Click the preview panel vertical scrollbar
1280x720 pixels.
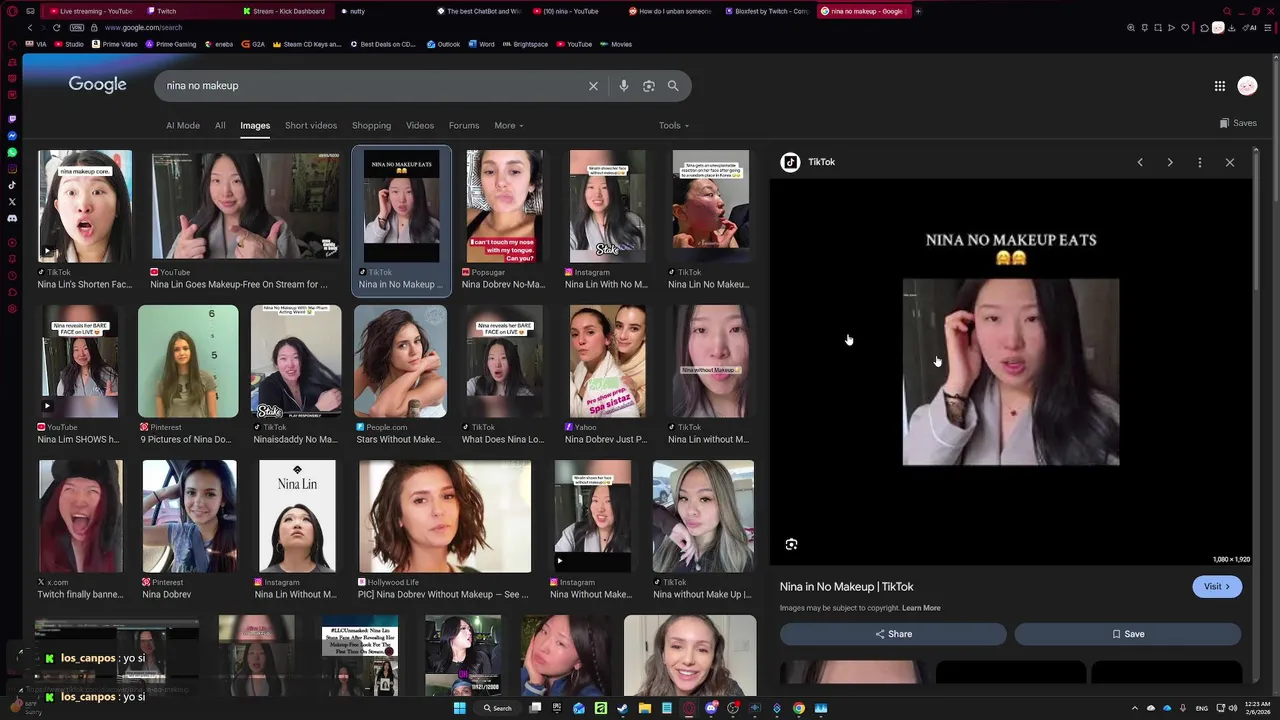point(1255,220)
